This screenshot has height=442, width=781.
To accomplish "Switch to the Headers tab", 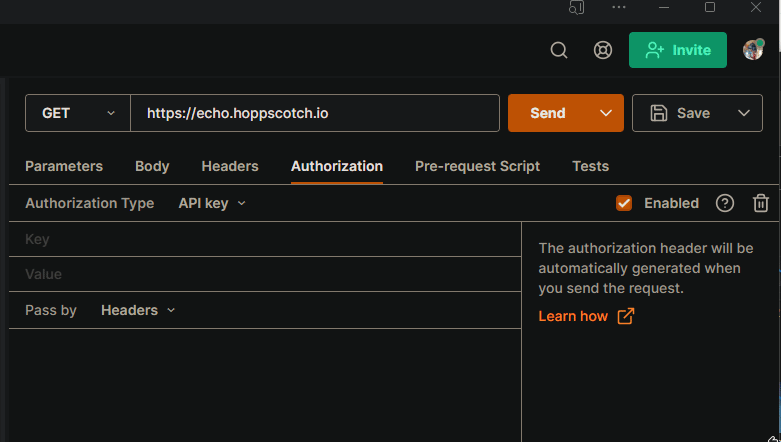I will [x=230, y=166].
